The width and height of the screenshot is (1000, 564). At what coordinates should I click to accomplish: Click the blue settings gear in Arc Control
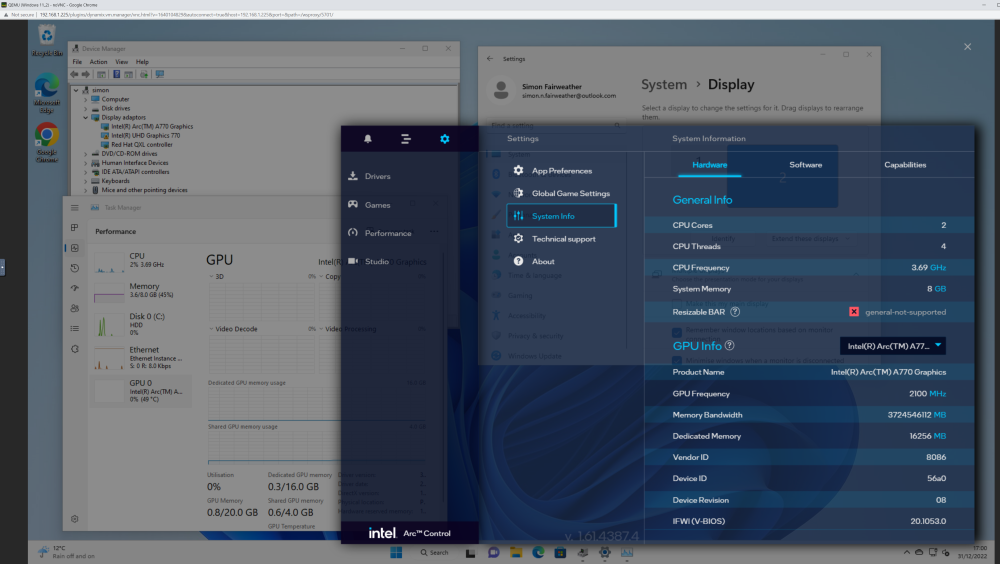tap(445, 138)
